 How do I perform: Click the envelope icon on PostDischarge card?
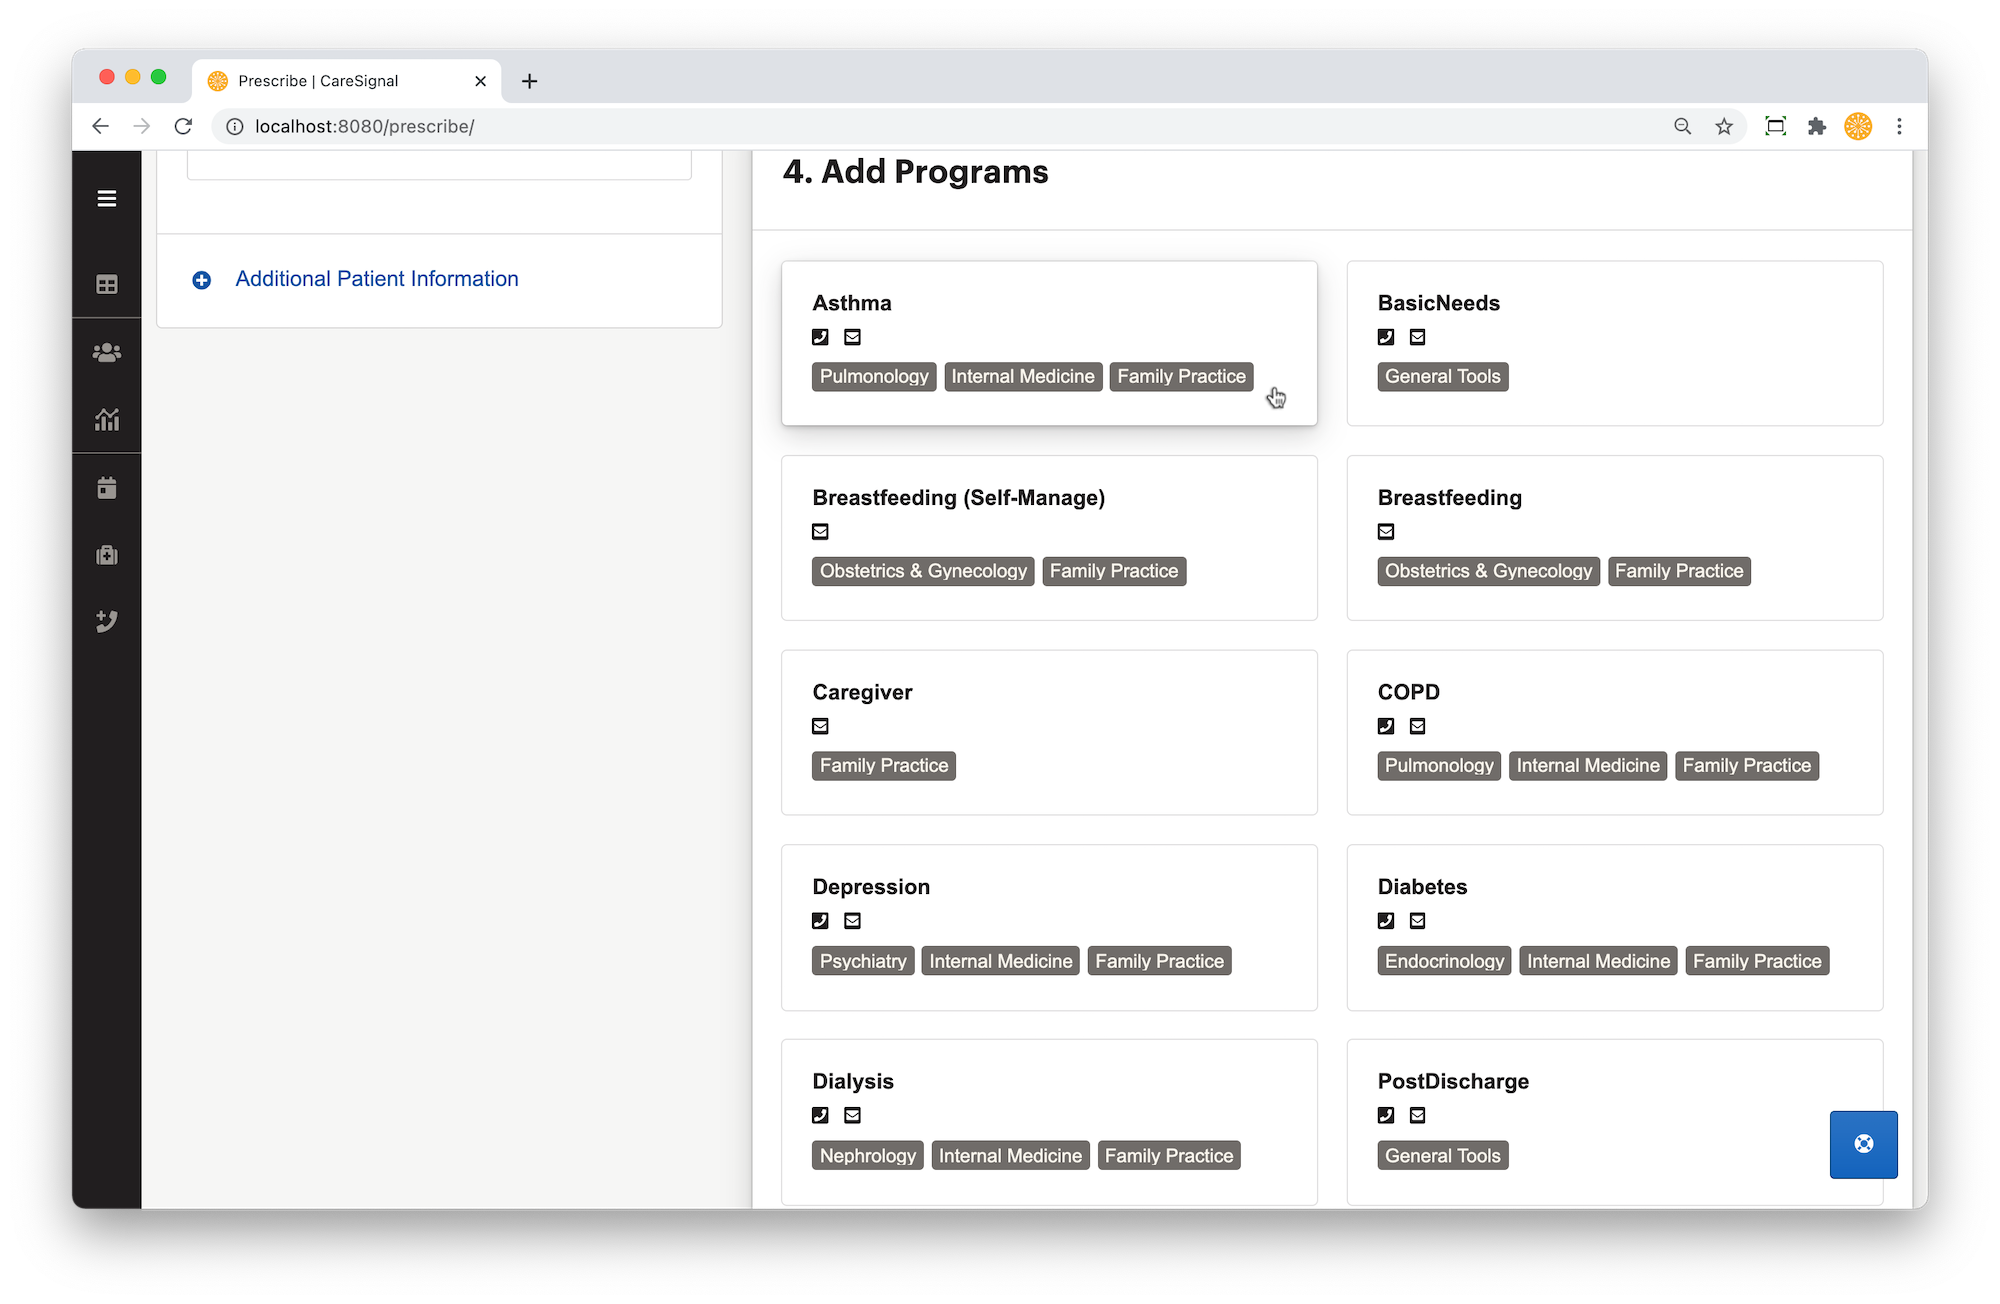click(x=1417, y=1115)
